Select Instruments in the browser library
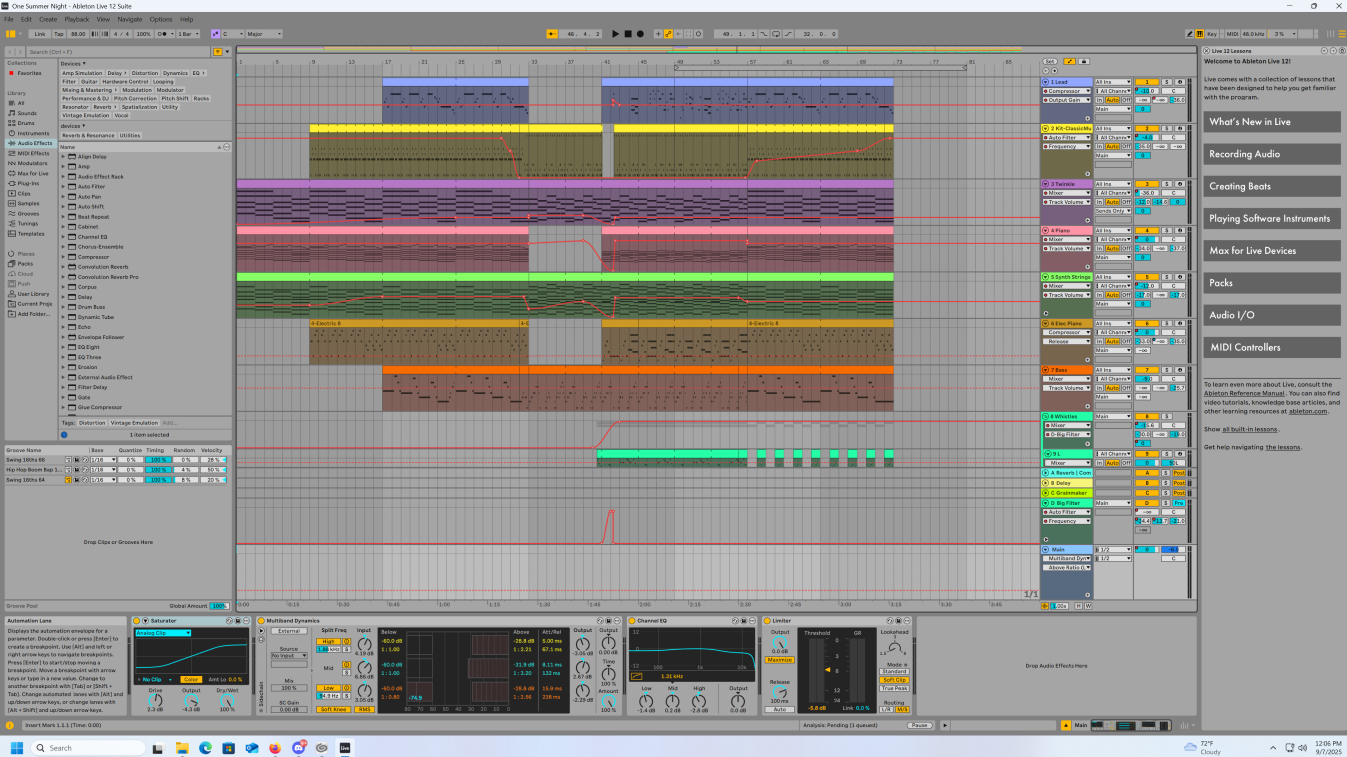This screenshot has height=757, width=1347. click(33, 133)
